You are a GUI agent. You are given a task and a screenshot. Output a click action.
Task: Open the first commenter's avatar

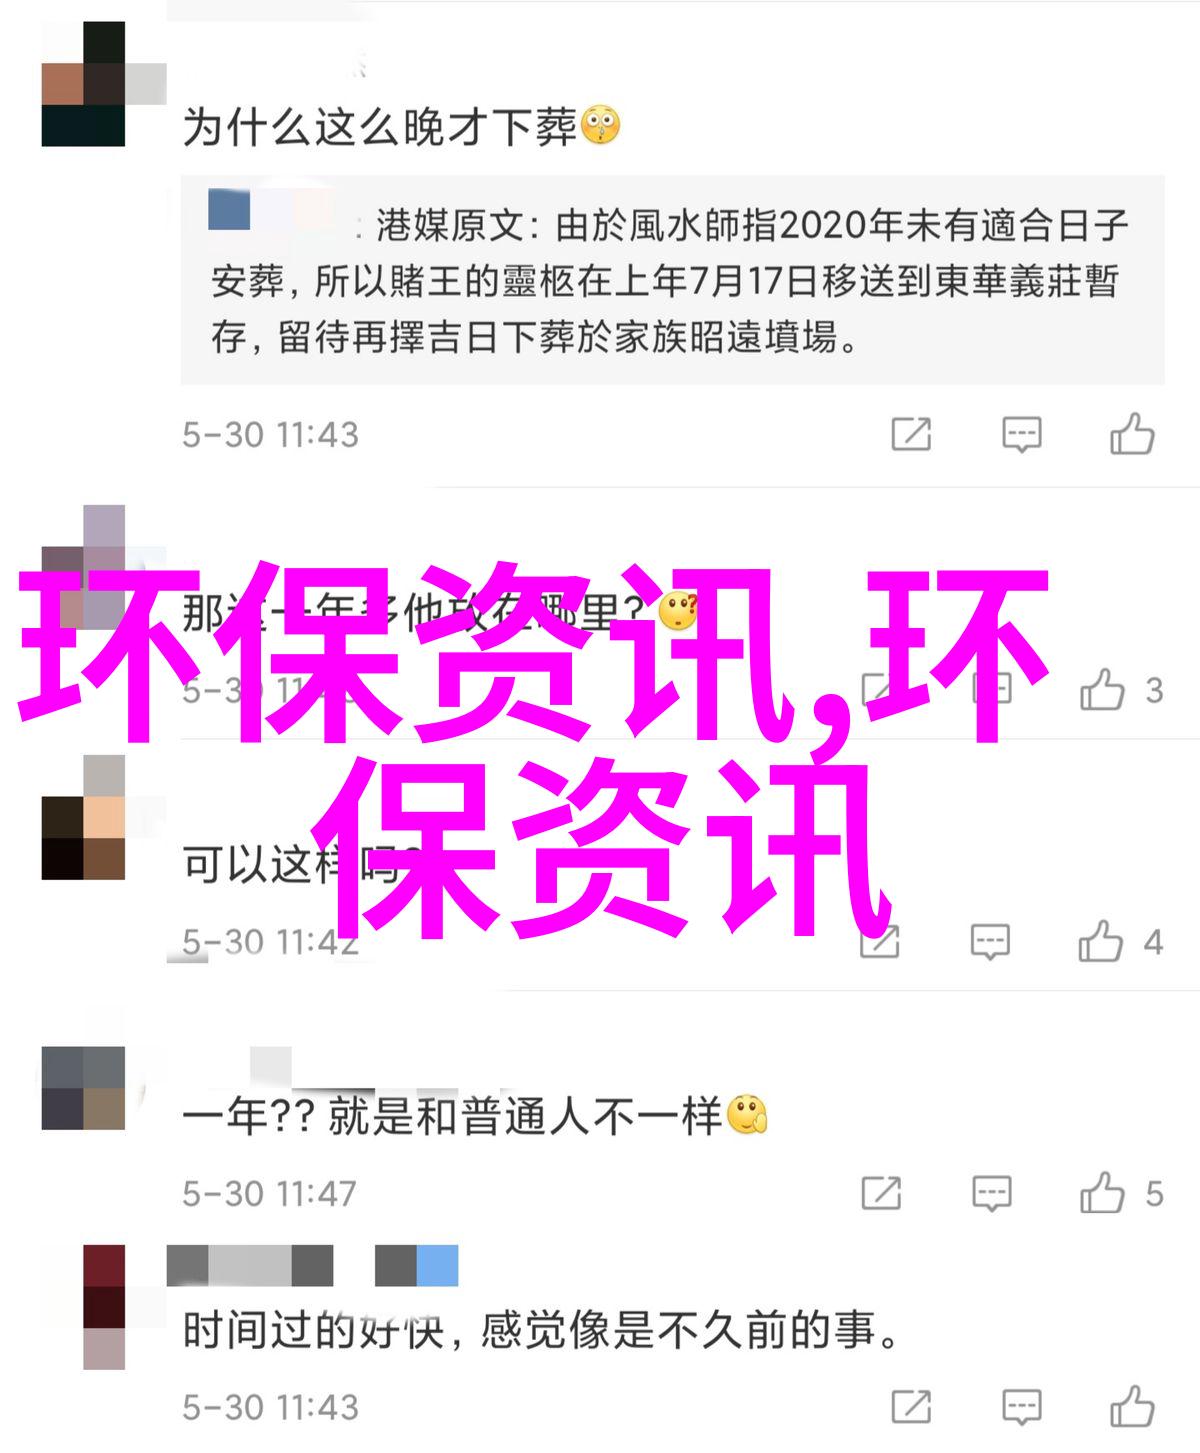coord(83,85)
